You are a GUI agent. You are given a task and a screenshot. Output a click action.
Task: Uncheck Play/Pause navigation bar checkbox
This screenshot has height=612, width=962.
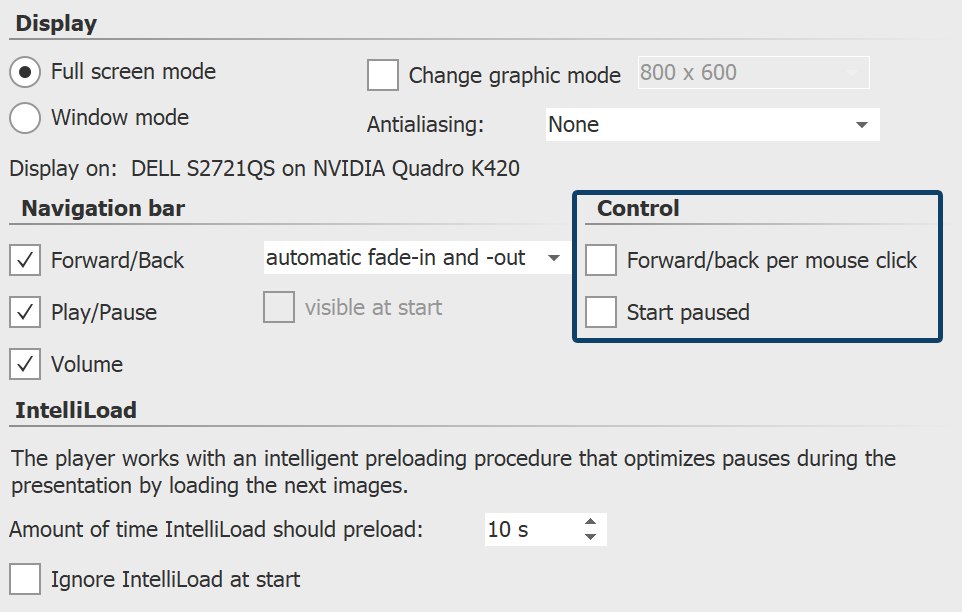tap(25, 313)
